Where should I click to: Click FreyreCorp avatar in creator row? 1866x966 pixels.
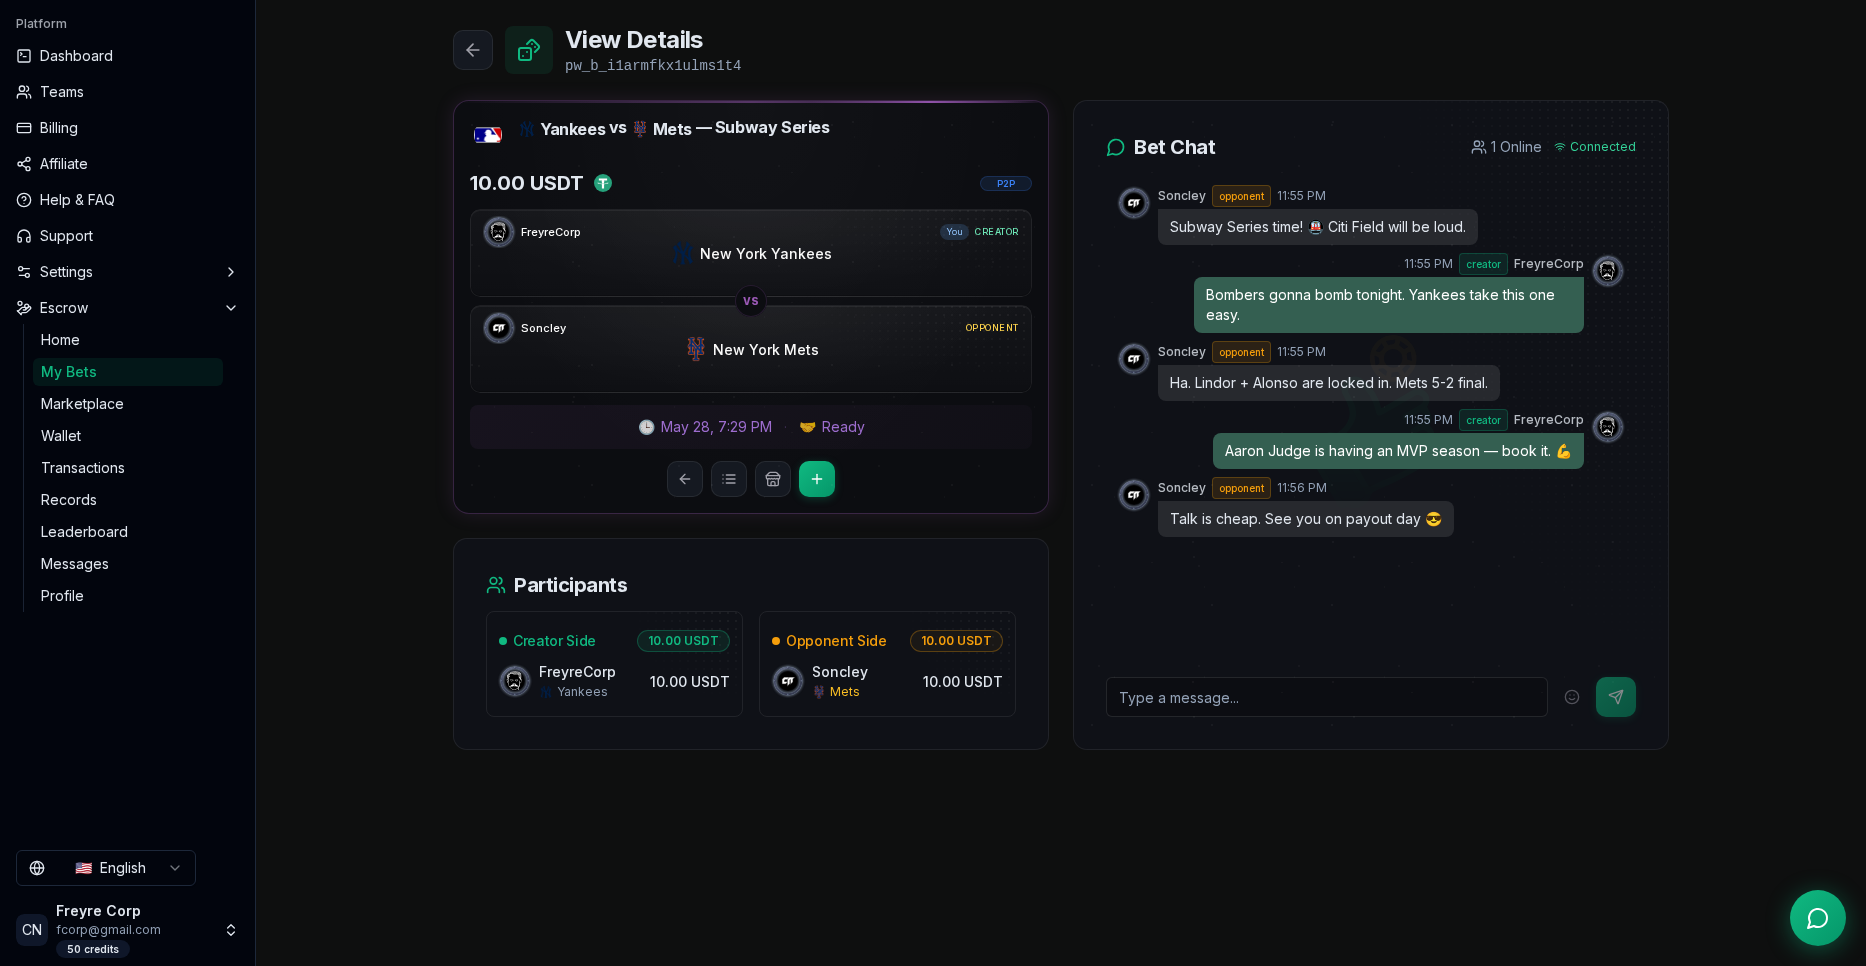click(x=499, y=232)
